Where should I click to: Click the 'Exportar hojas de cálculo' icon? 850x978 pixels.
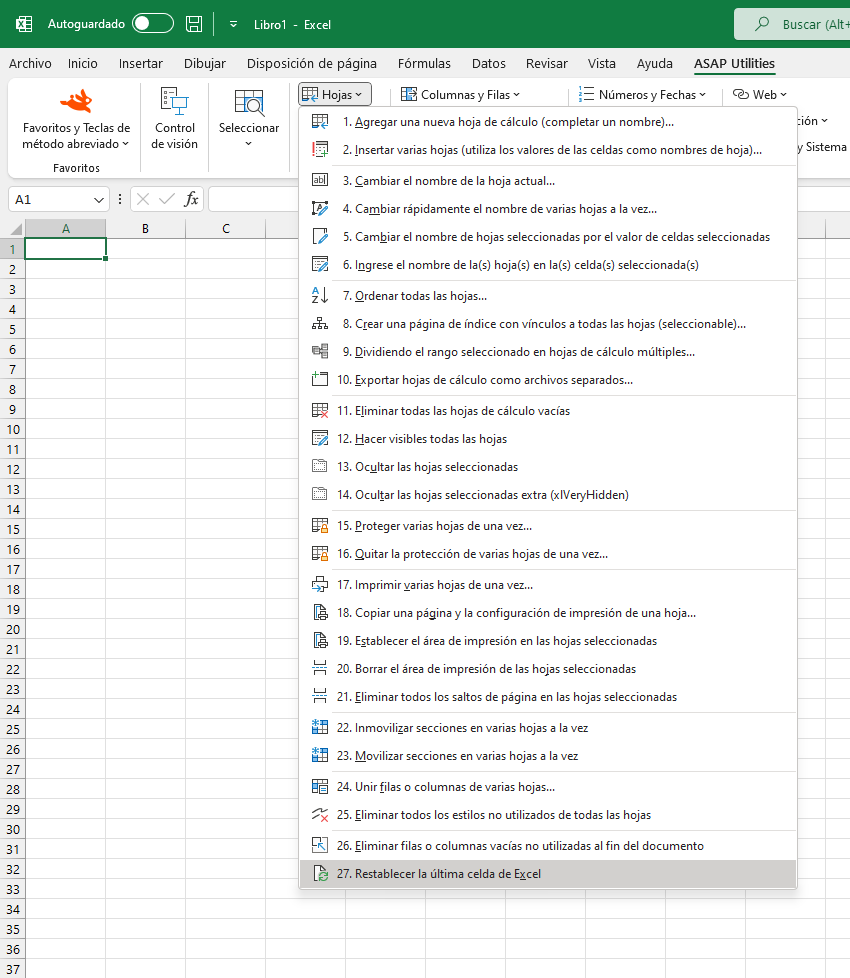pos(320,379)
